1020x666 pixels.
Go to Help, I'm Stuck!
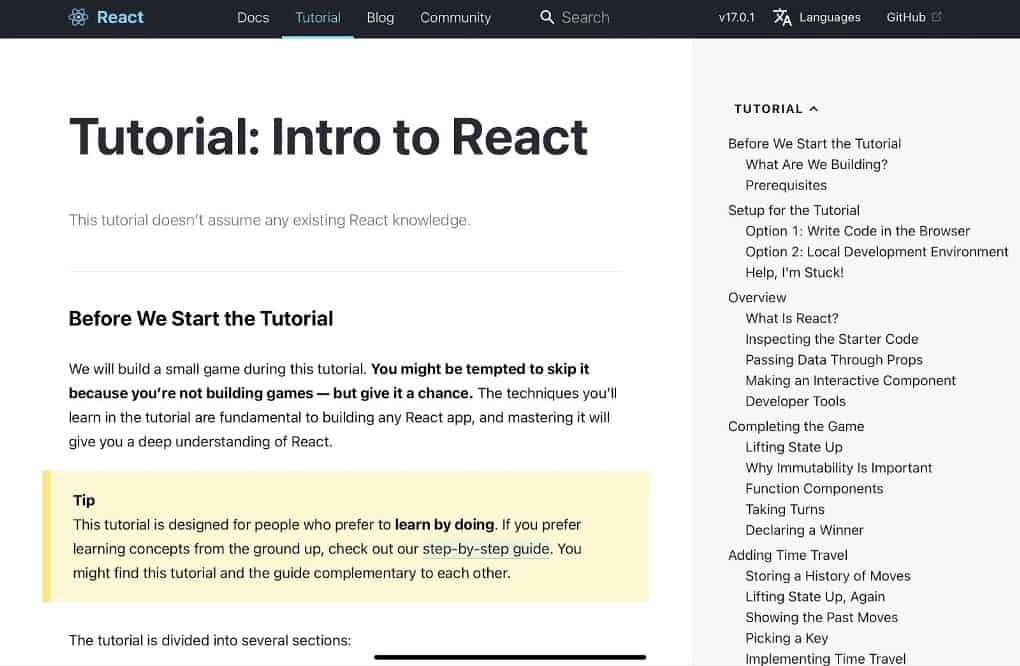pyautogui.click(x=794, y=273)
